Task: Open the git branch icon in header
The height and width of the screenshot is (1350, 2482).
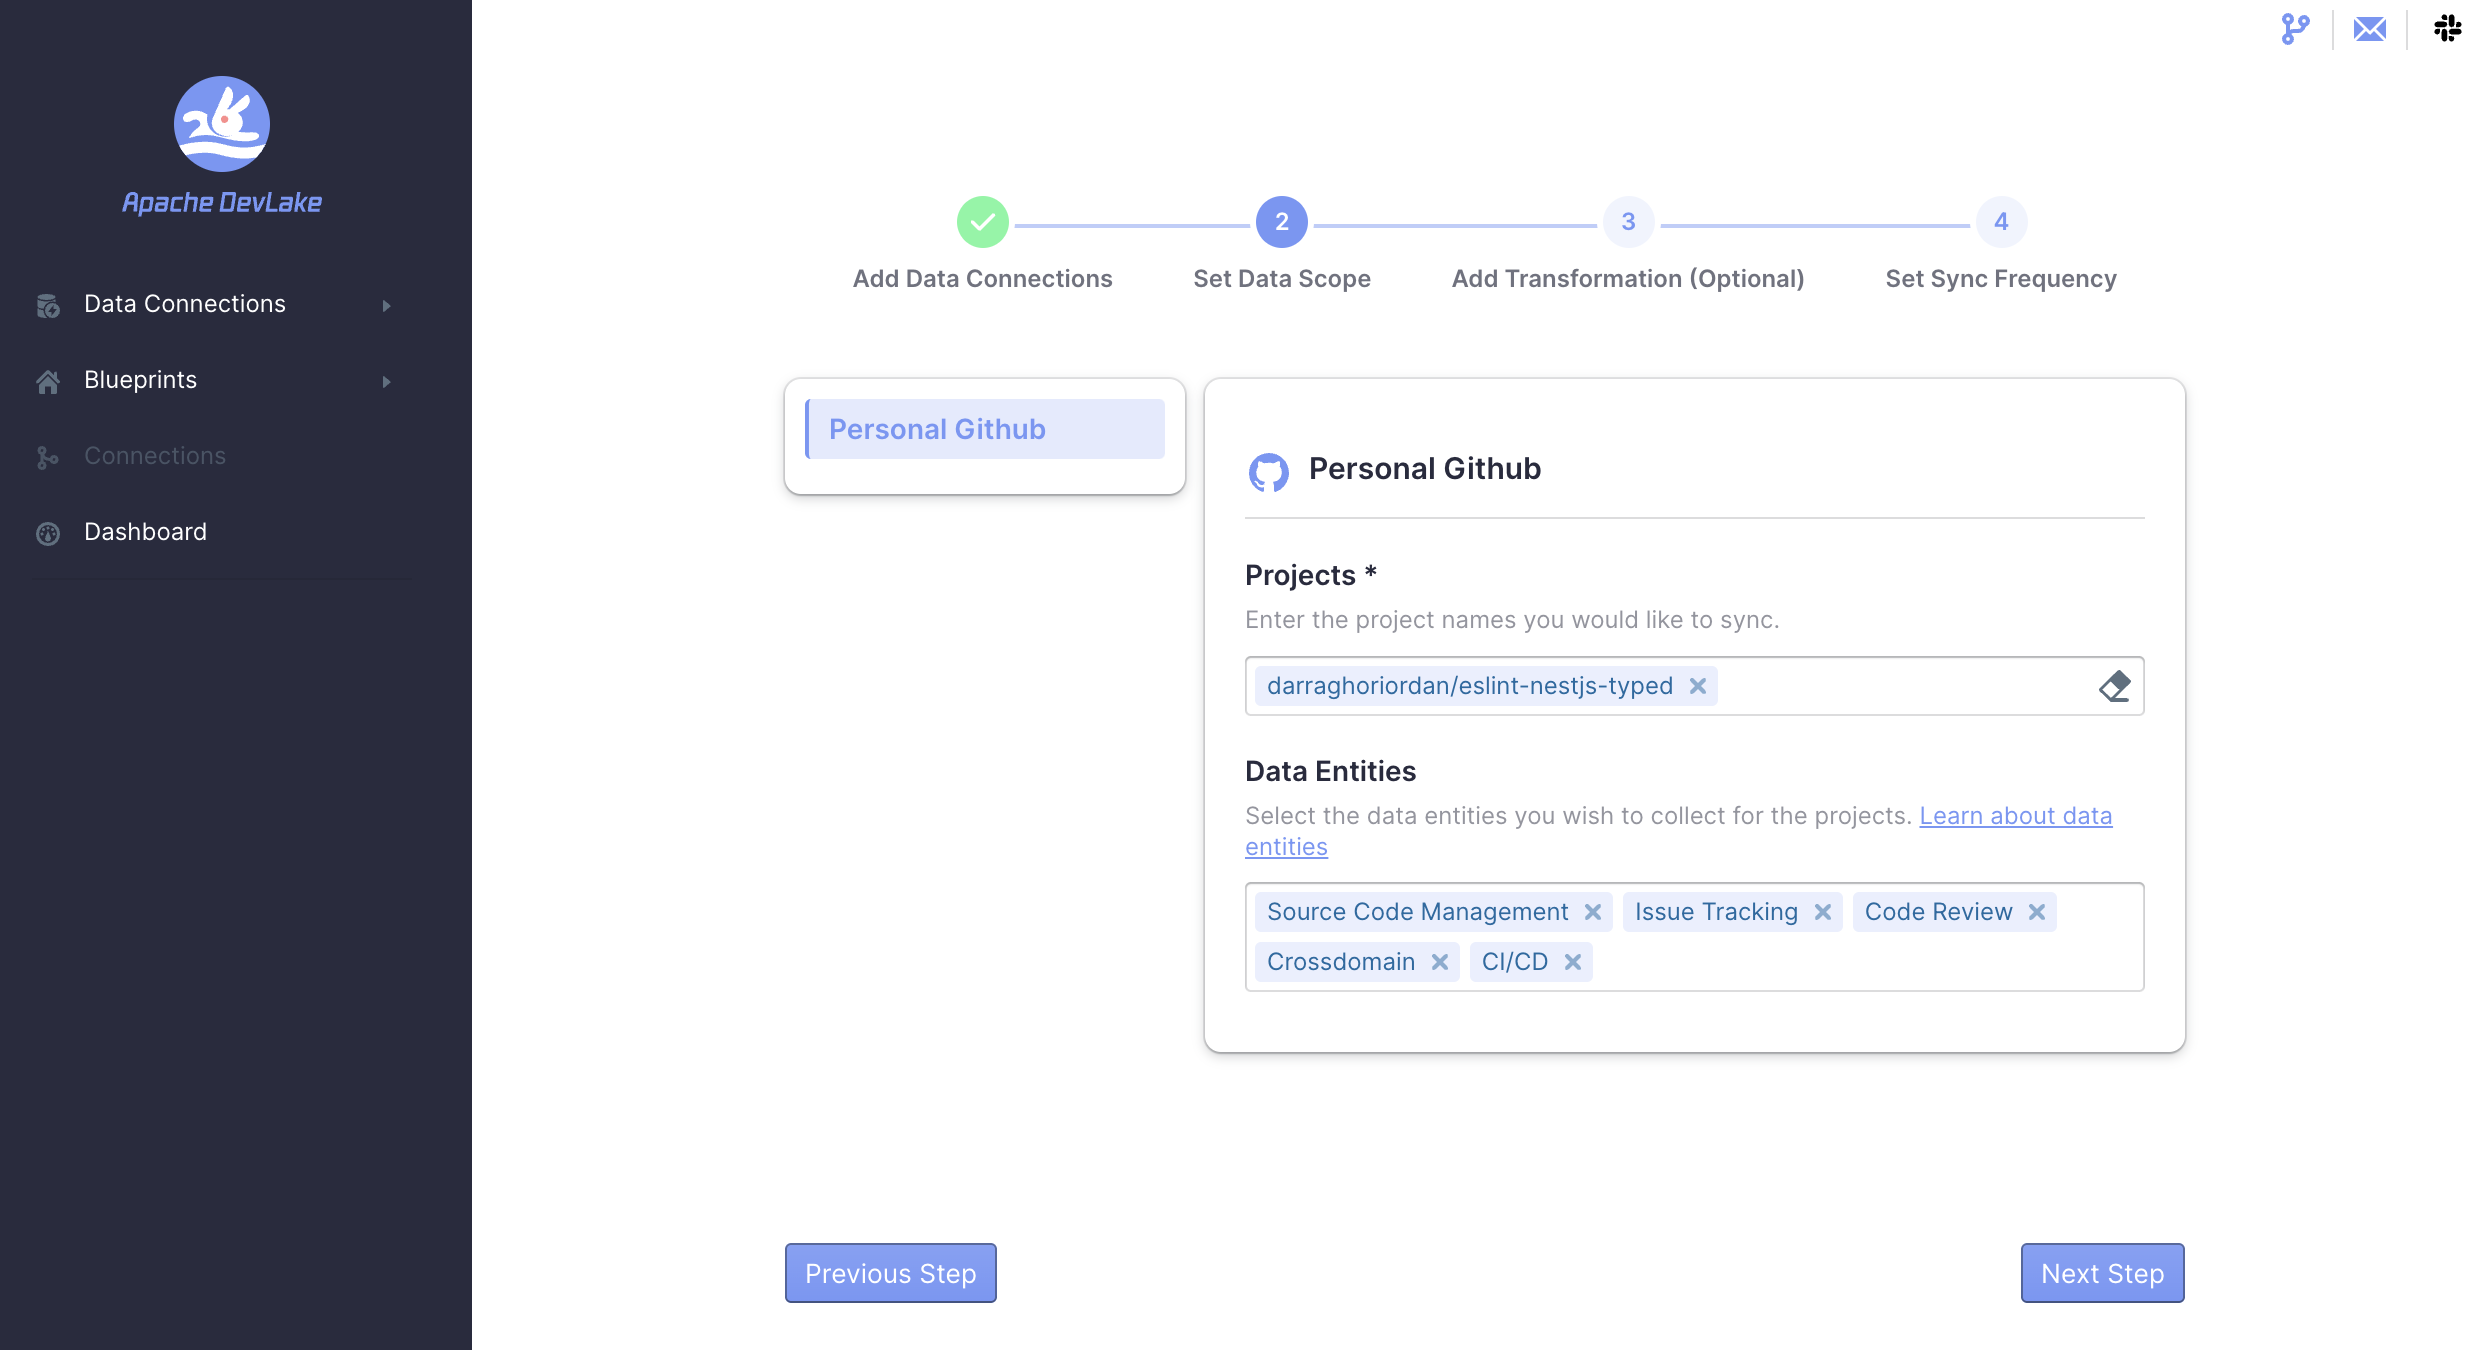Action: (2295, 29)
